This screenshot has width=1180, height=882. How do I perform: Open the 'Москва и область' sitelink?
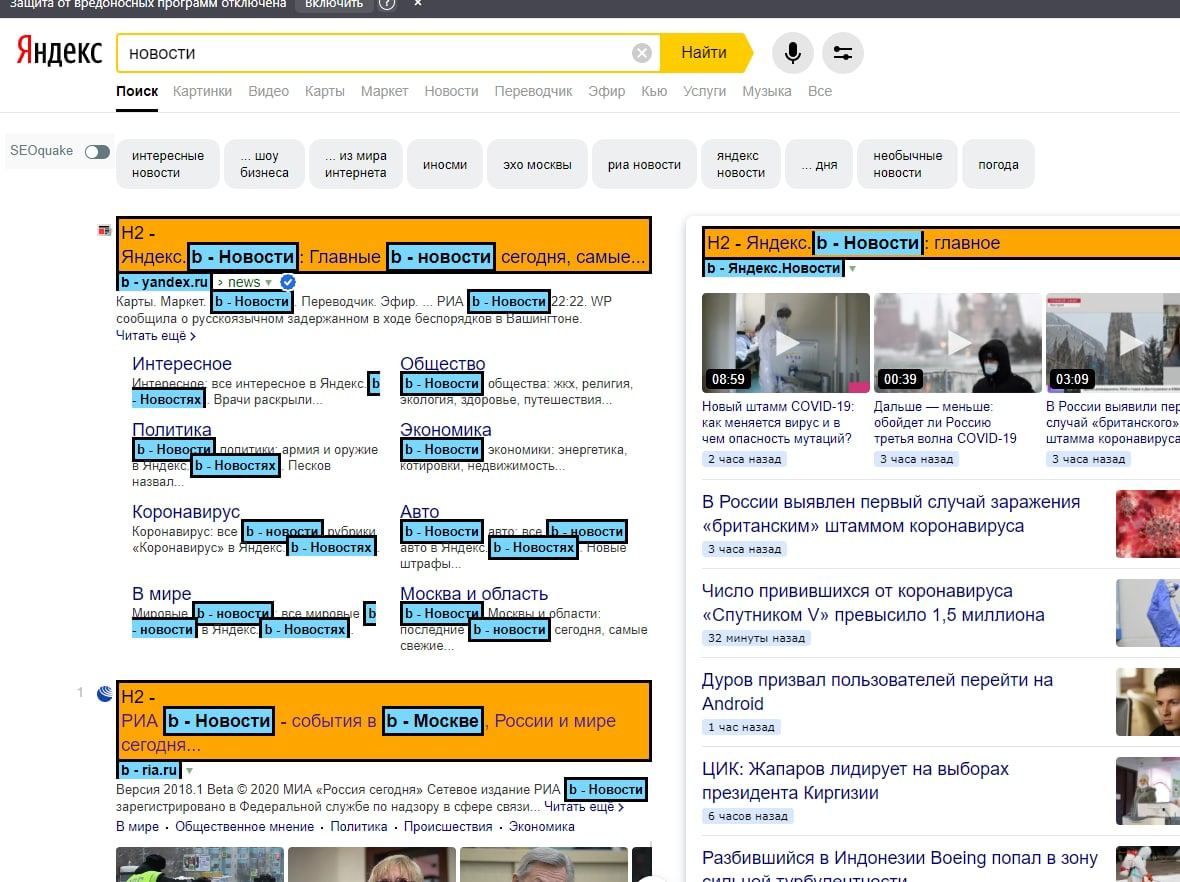[x=474, y=594]
